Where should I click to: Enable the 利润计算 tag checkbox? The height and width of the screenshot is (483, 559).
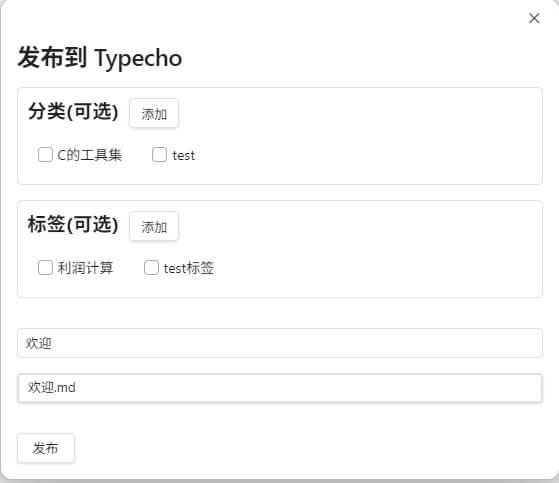click(x=45, y=268)
